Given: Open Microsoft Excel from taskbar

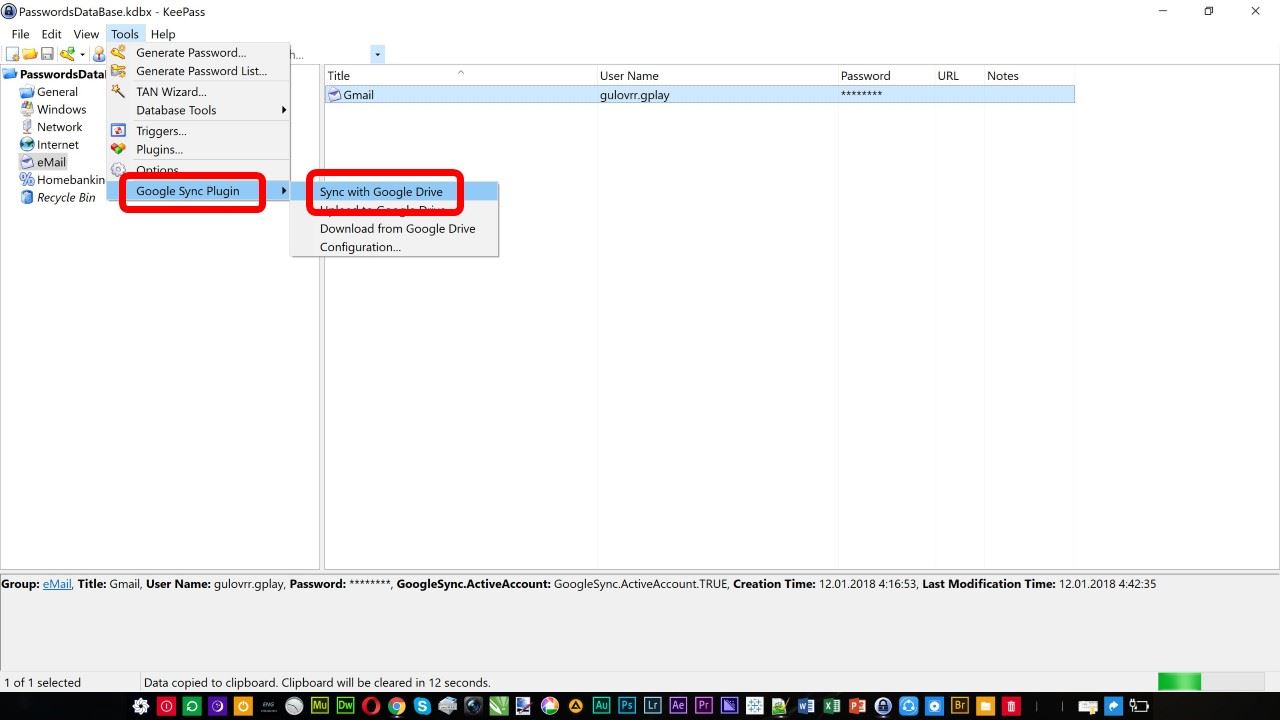Looking at the screenshot, I should 832,706.
